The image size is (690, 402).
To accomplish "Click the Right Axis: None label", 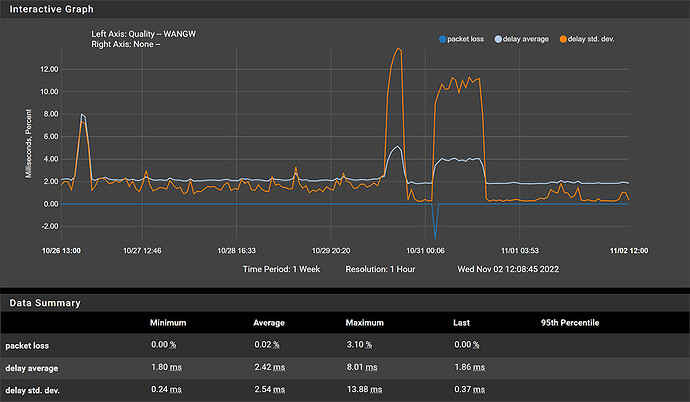I will point(125,44).
